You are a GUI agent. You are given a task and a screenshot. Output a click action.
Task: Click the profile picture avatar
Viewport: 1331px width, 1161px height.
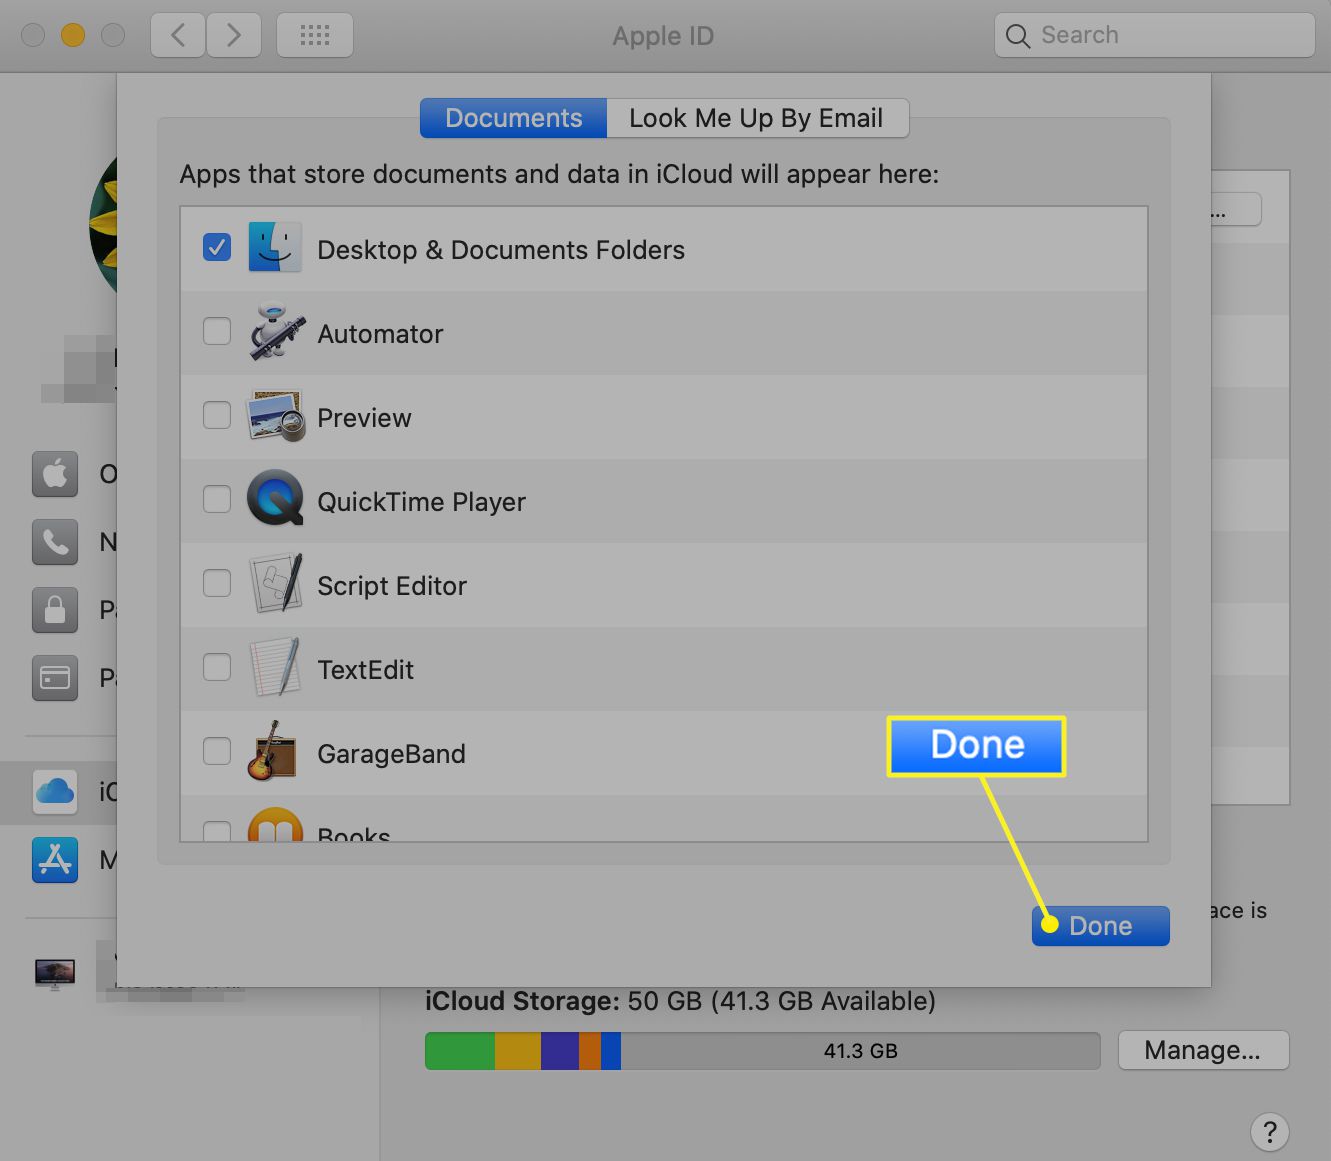[x=103, y=225]
